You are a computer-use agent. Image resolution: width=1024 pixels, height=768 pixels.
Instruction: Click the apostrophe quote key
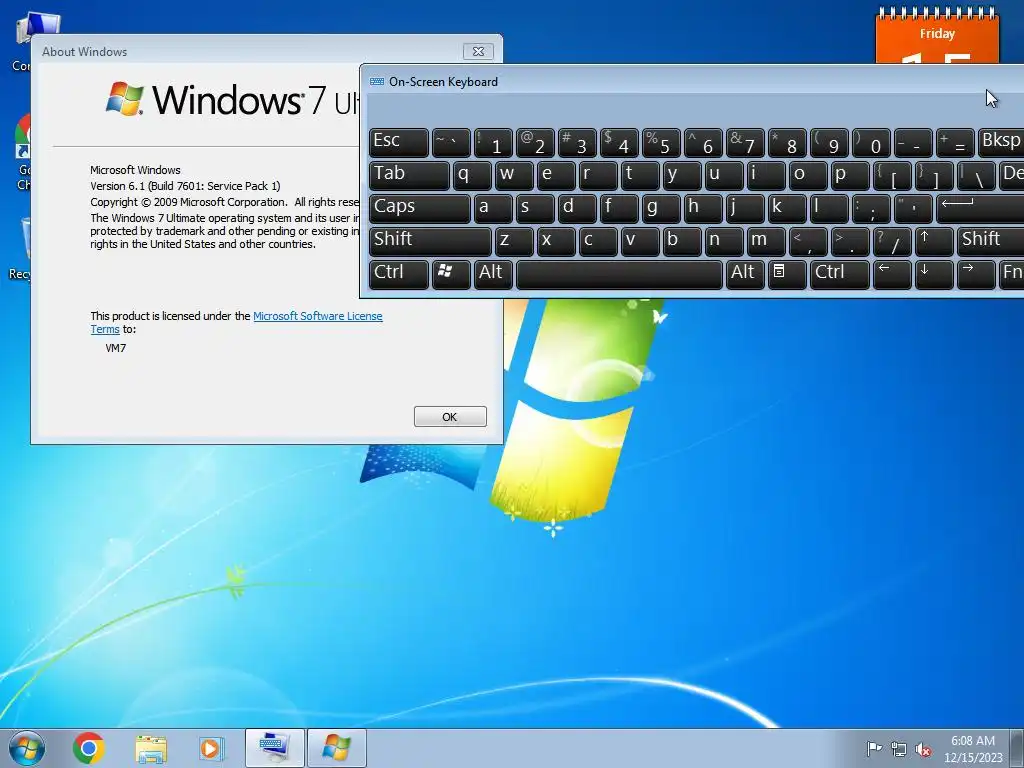913,209
